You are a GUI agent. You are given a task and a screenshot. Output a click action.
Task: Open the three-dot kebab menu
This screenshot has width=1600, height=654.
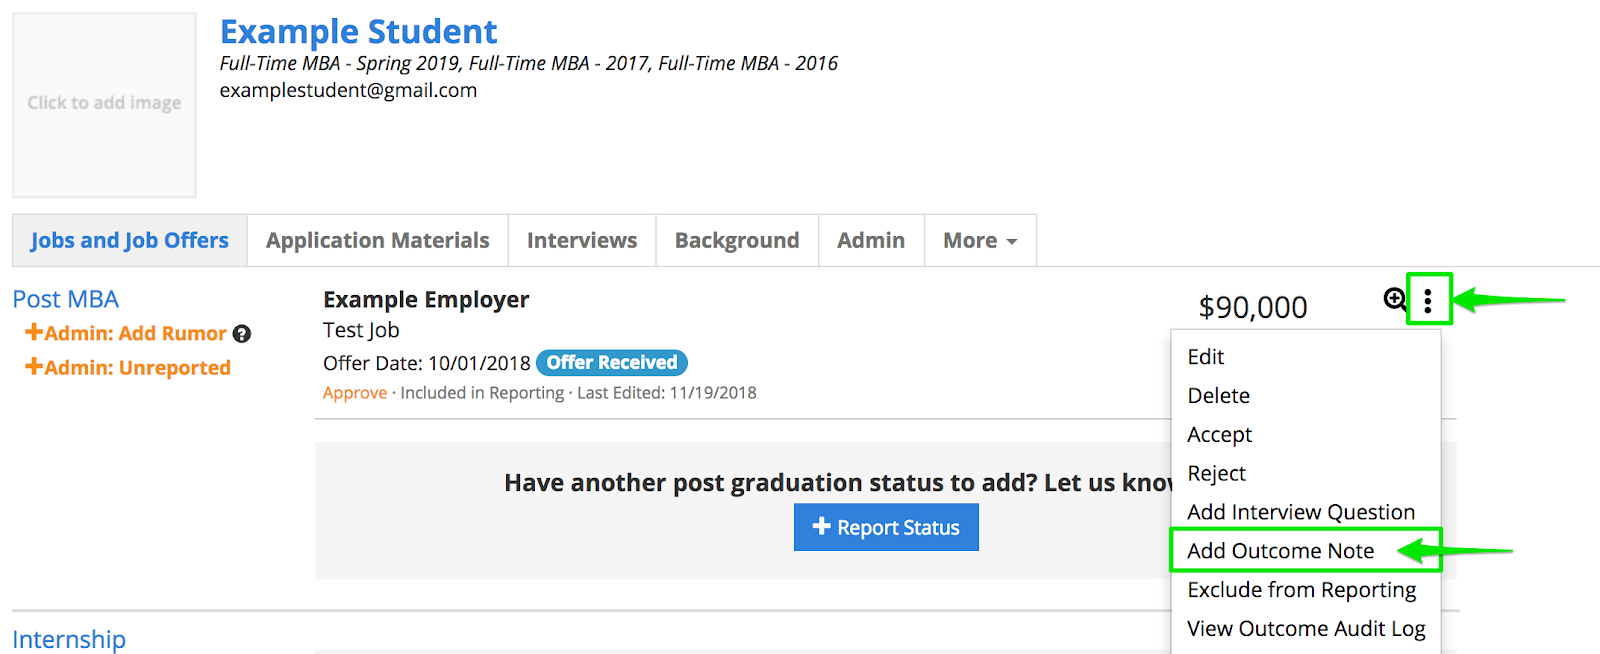coord(1428,300)
